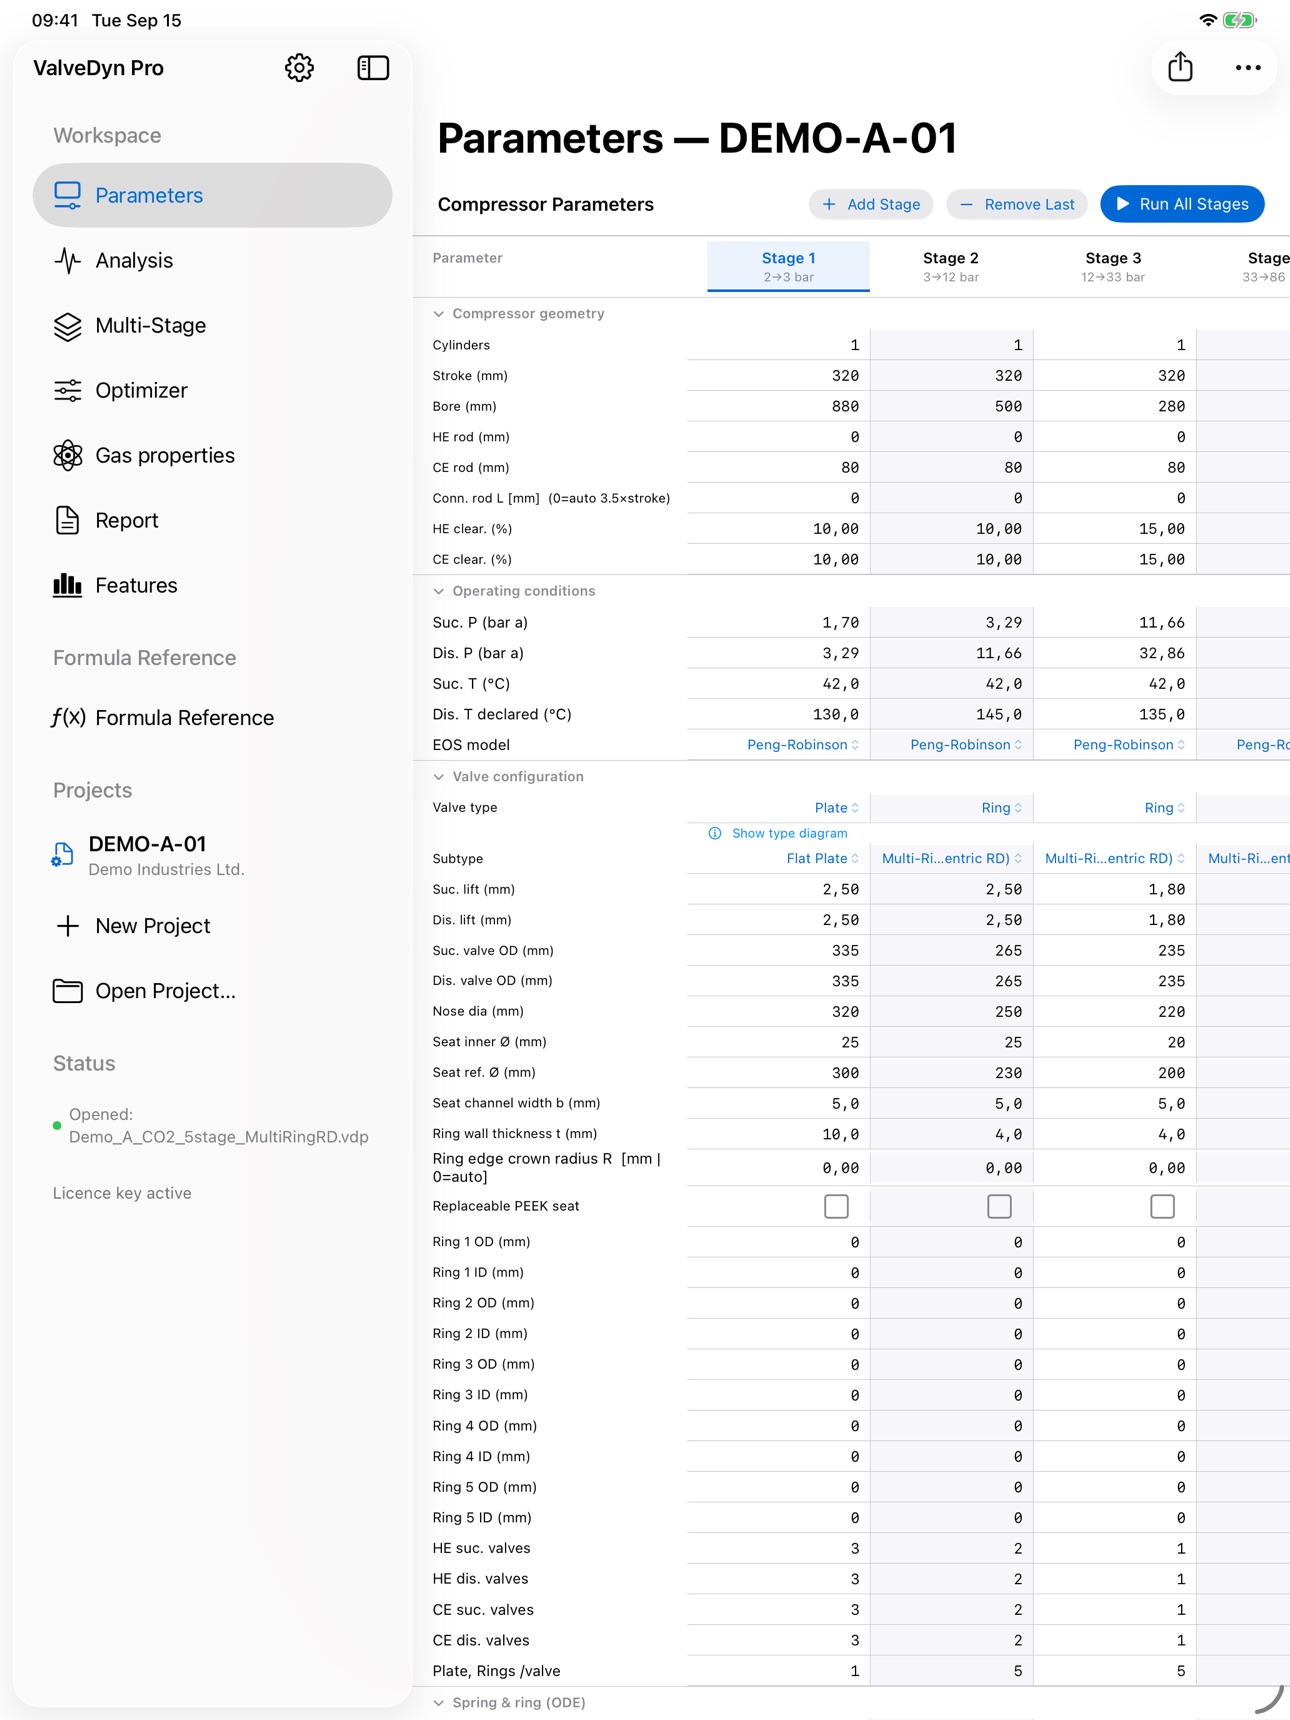Enable Replaceable PEEK seat for Stage 1
The height and width of the screenshot is (1720, 1290).
(836, 1207)
